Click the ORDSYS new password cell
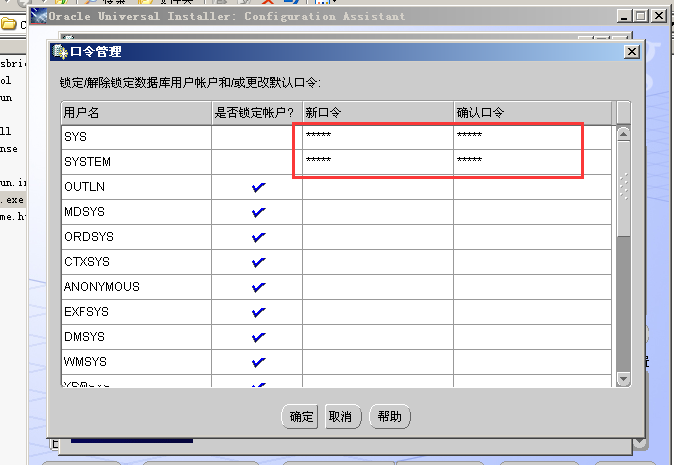 point(378,237)
